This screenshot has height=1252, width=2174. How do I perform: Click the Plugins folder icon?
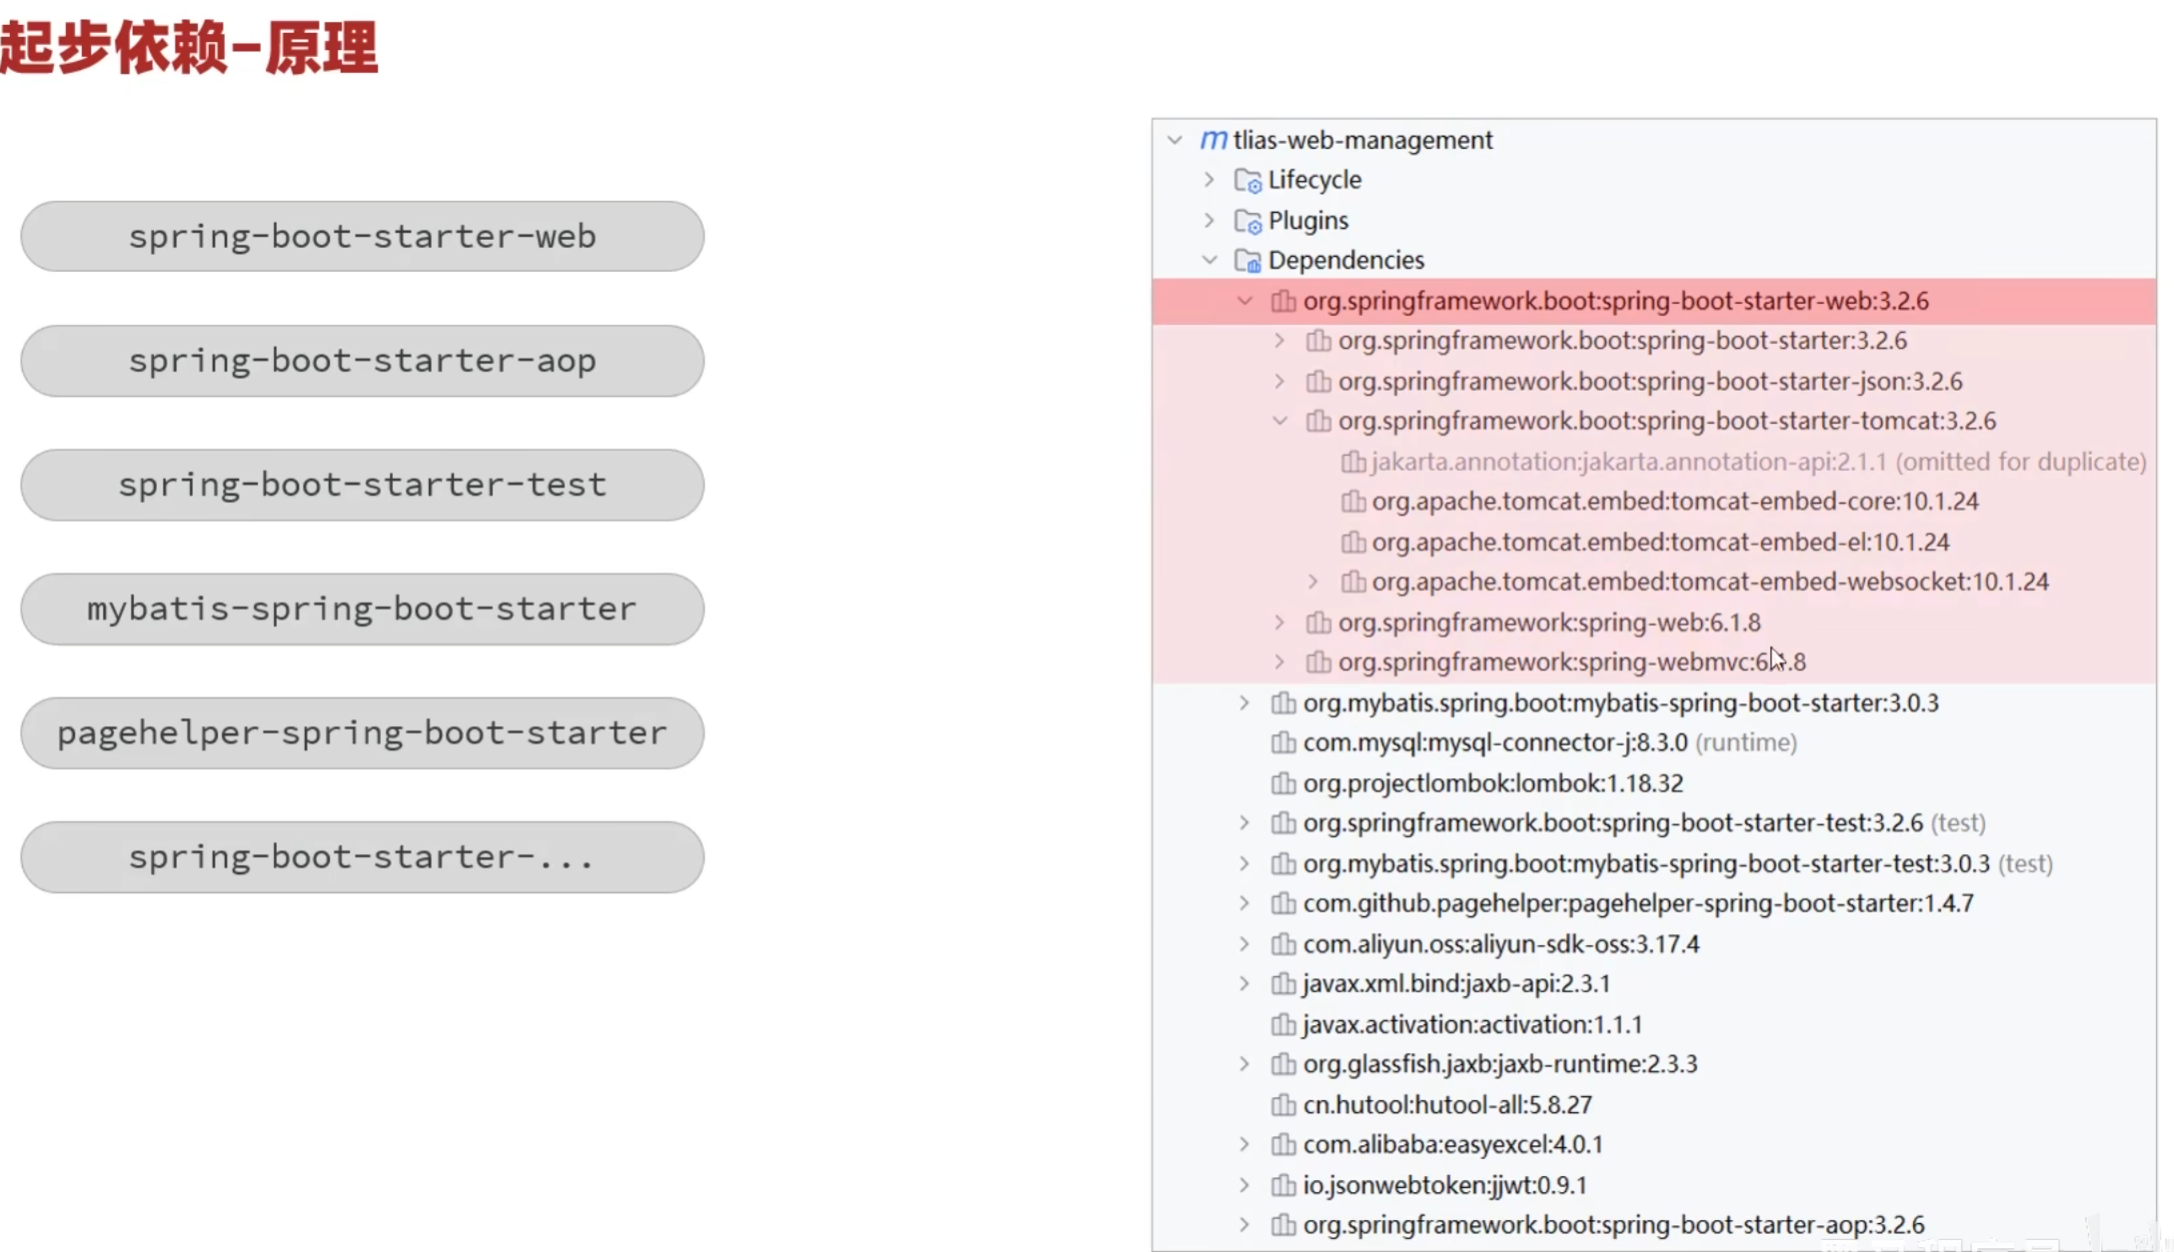click(1247, 221)
